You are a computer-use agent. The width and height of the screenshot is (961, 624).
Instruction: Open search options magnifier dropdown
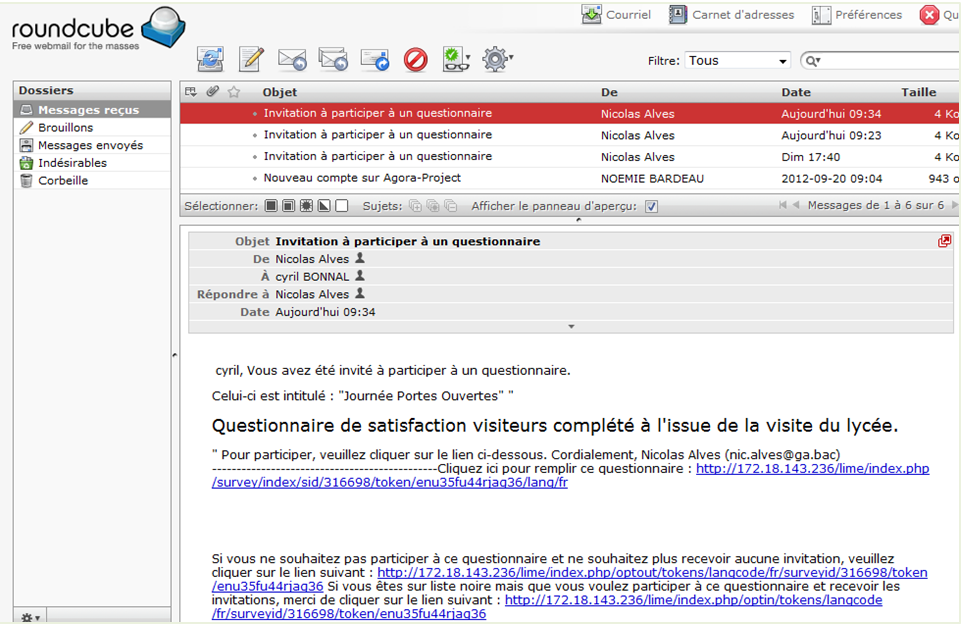(813, 61)
